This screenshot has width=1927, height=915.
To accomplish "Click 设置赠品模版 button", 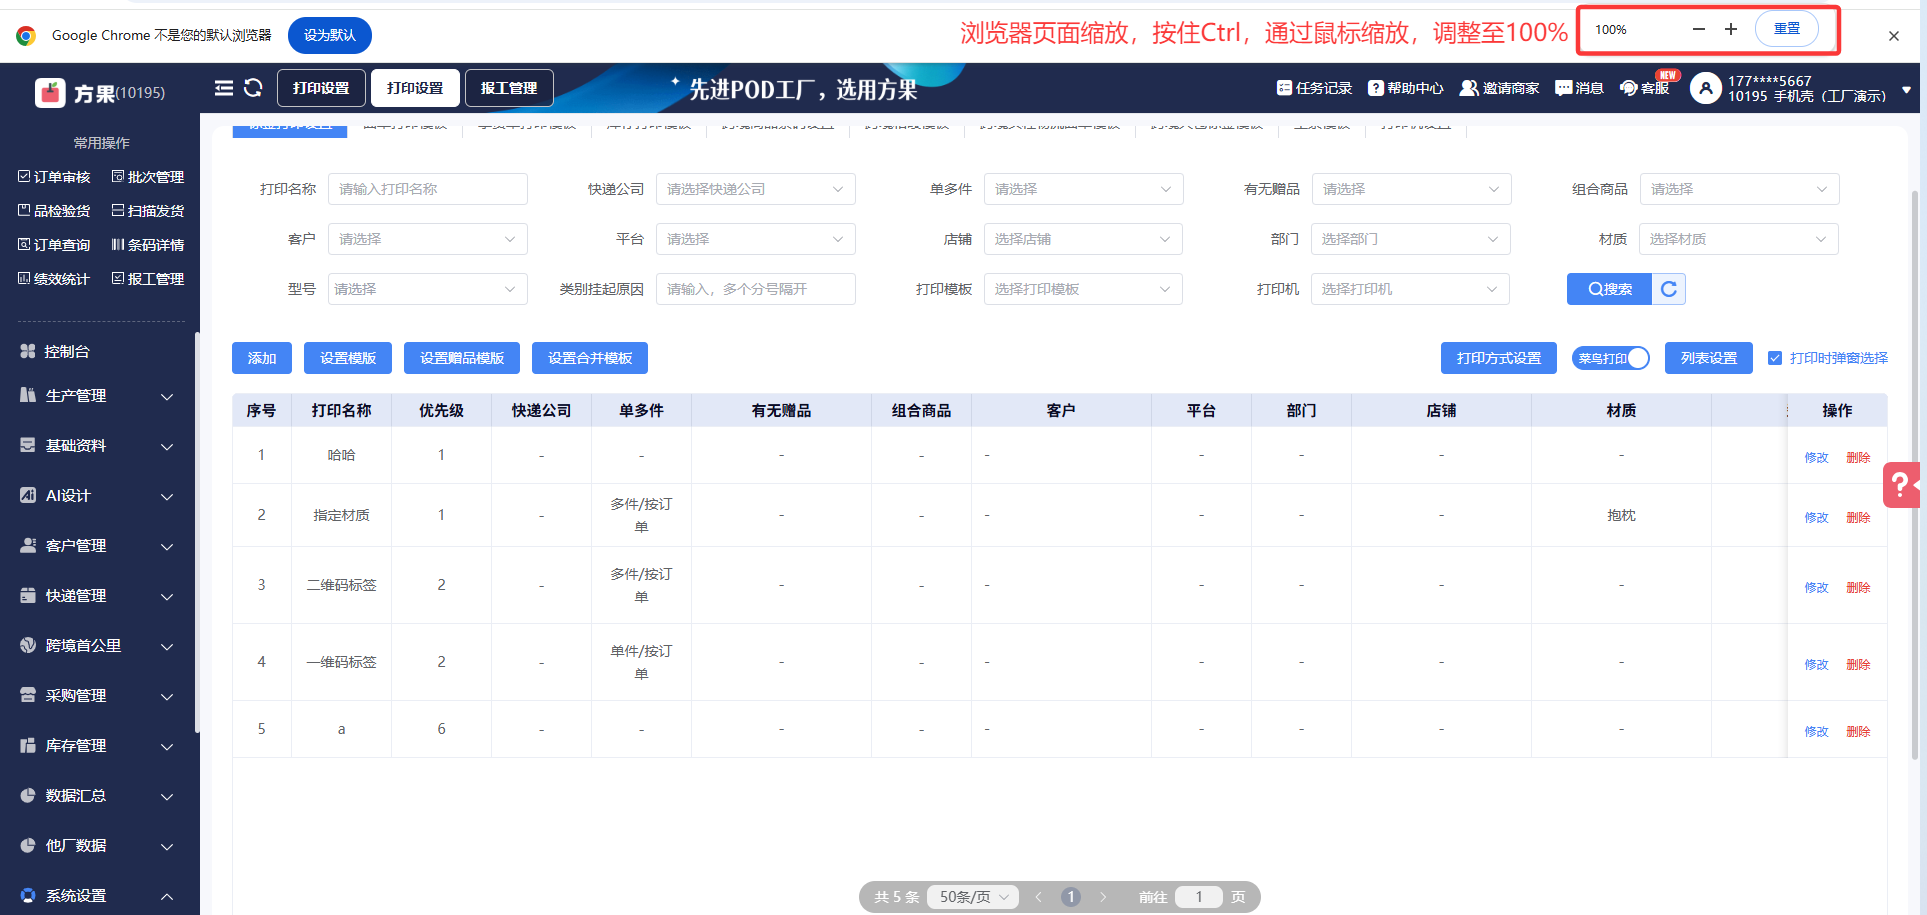I will point(462,358).
